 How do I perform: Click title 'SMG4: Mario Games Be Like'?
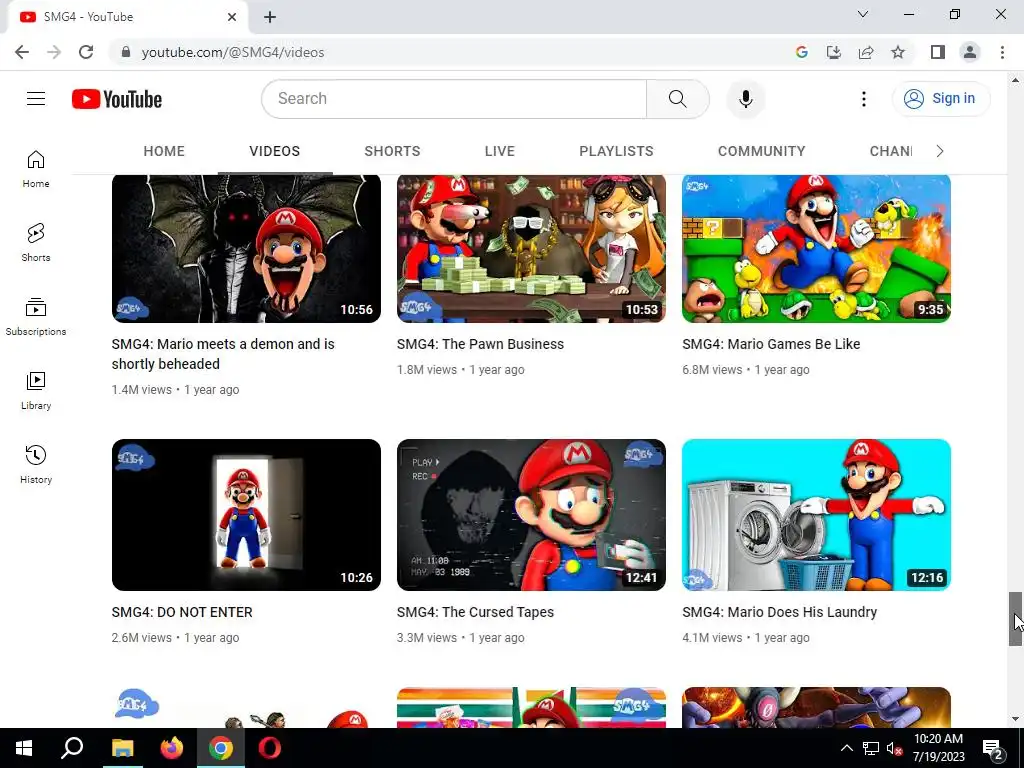771,344
